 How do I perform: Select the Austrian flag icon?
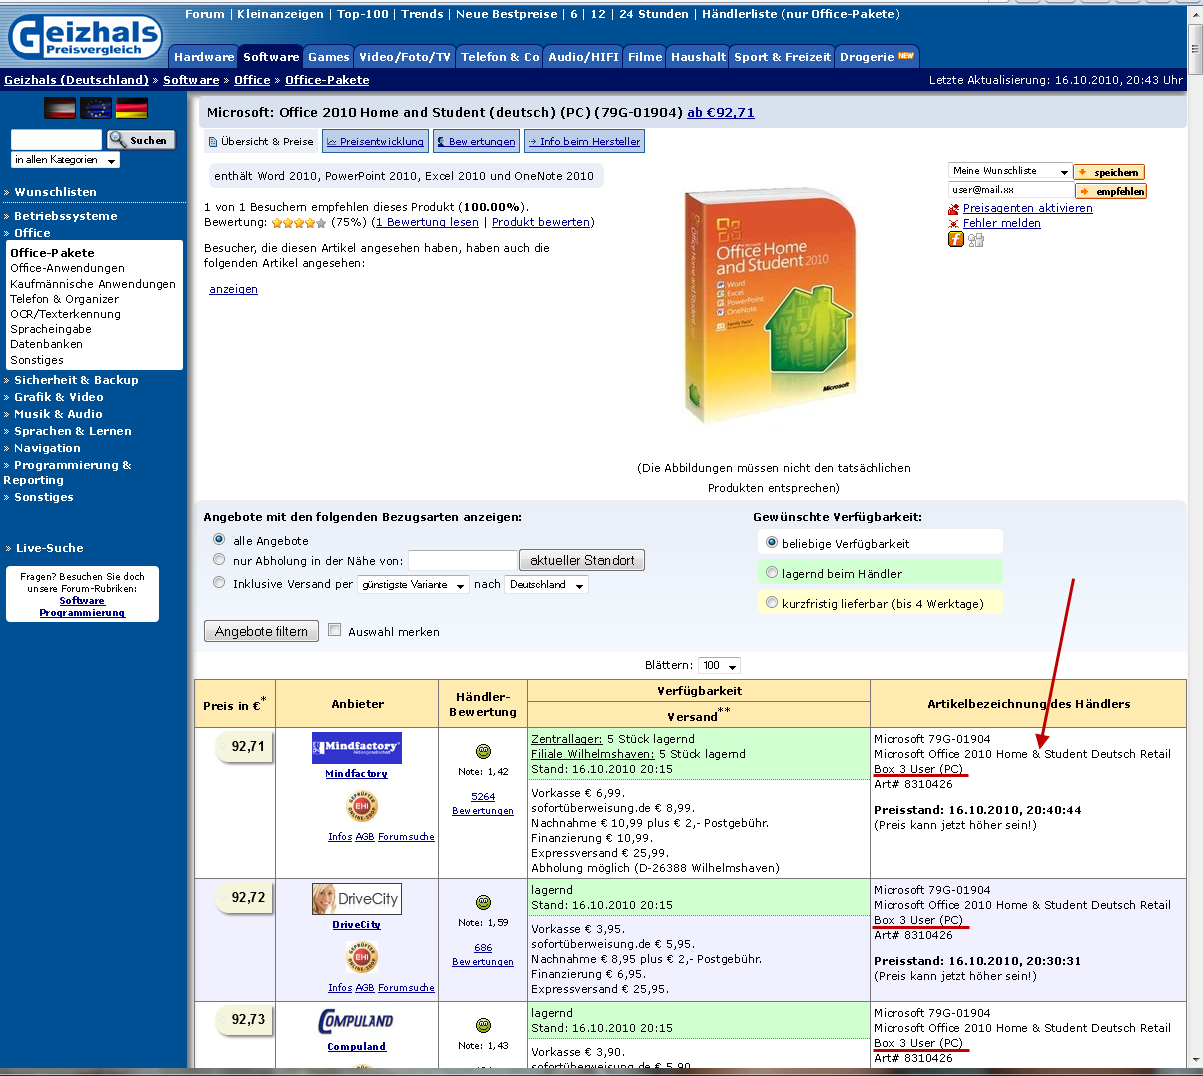point(60,108)
